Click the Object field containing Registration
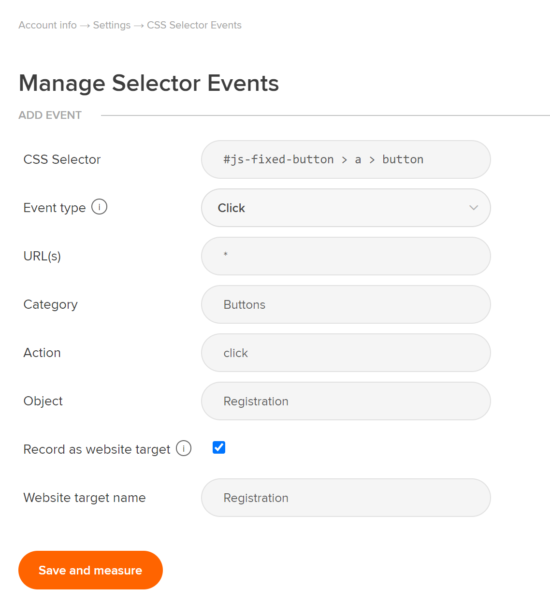The height and width of the screenshot is (602, 550). tap(346, 401)
